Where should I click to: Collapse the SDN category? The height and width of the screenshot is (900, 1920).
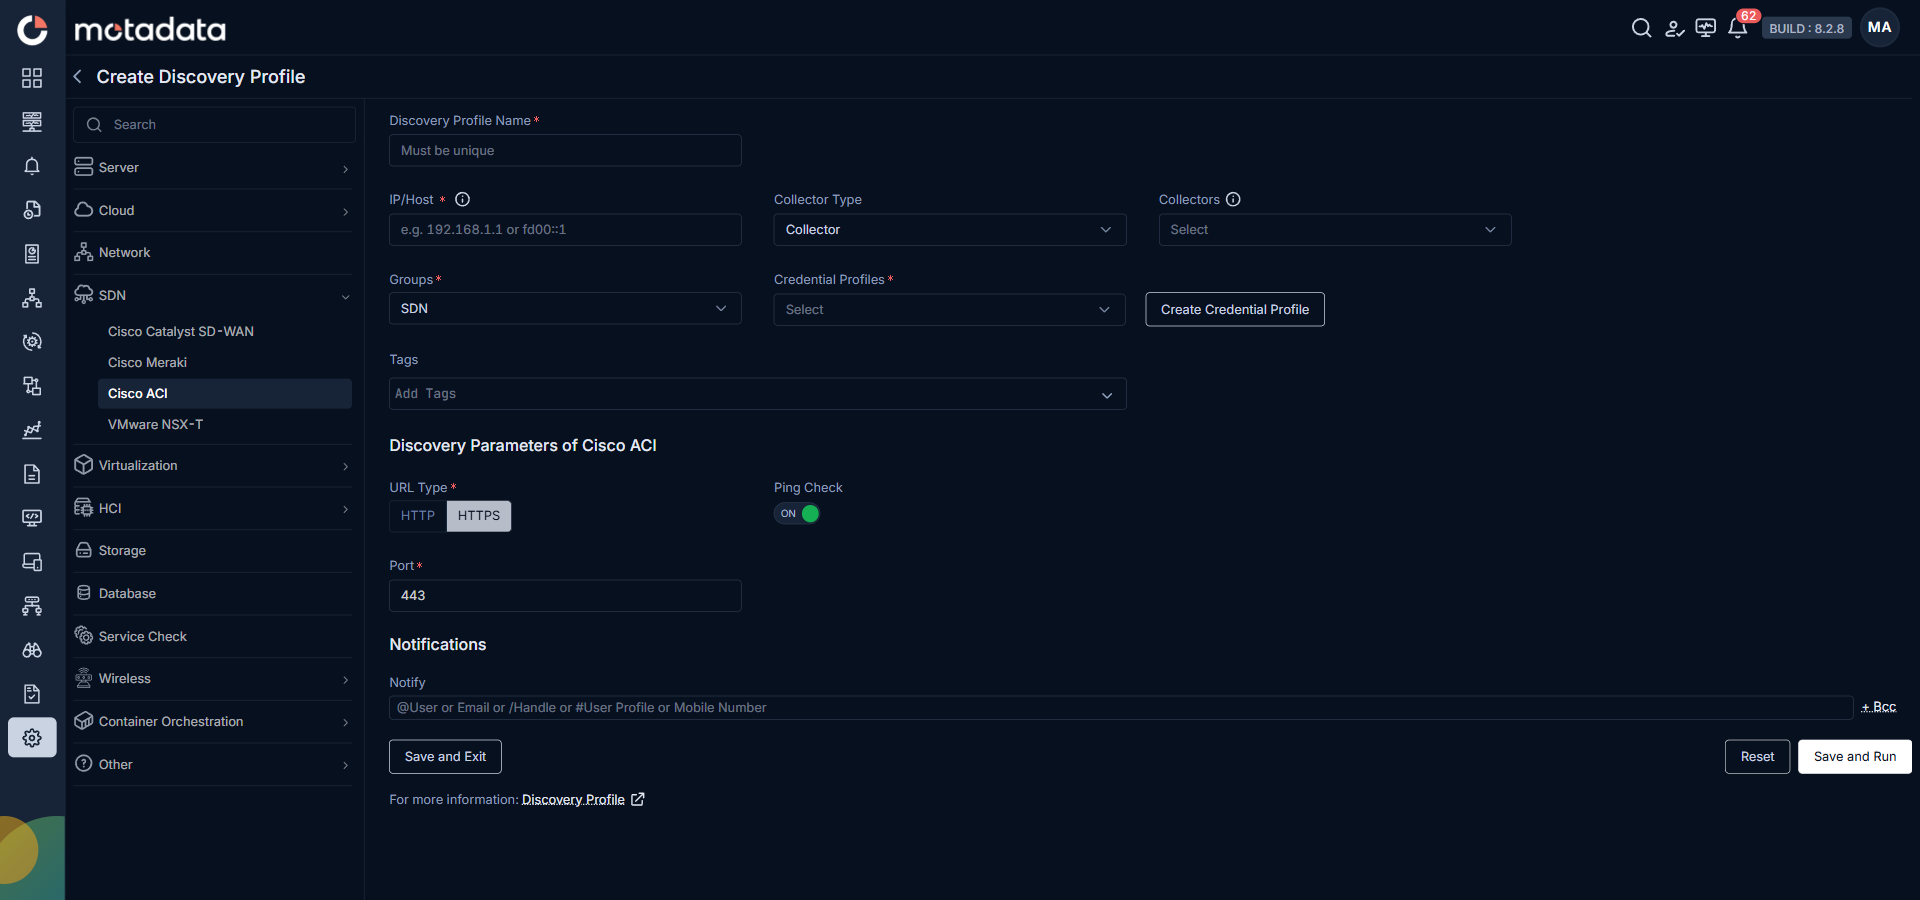(x=213, y=296)
